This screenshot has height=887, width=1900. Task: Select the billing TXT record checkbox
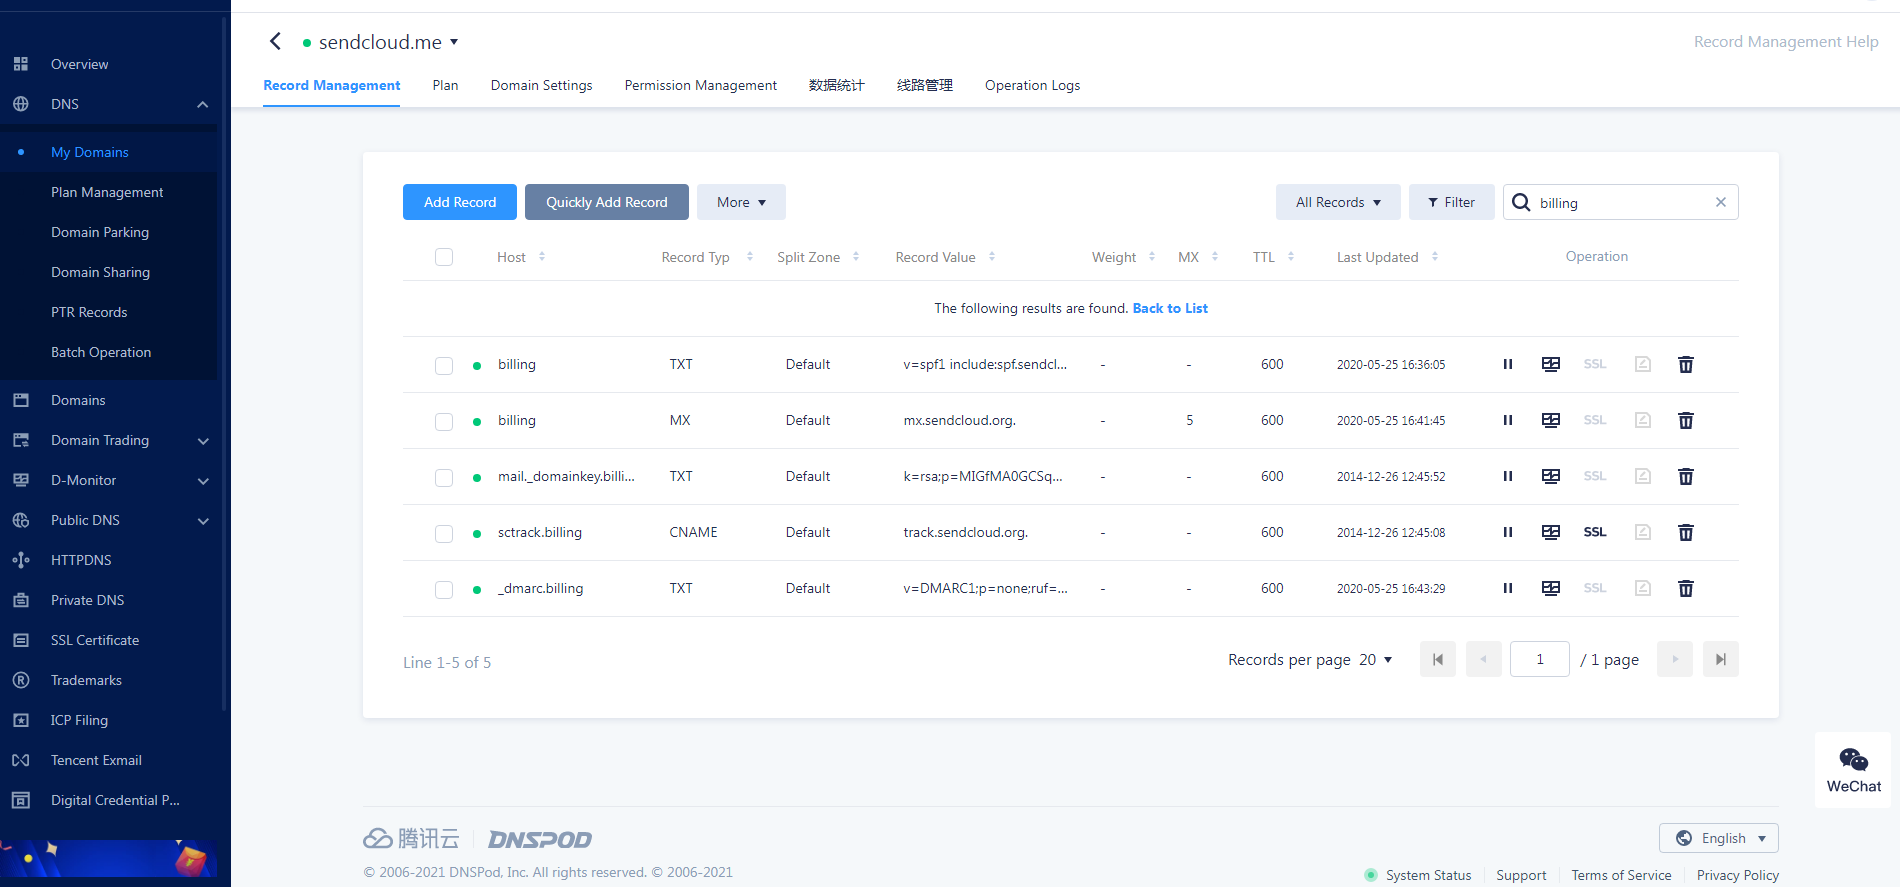(444, 366)
